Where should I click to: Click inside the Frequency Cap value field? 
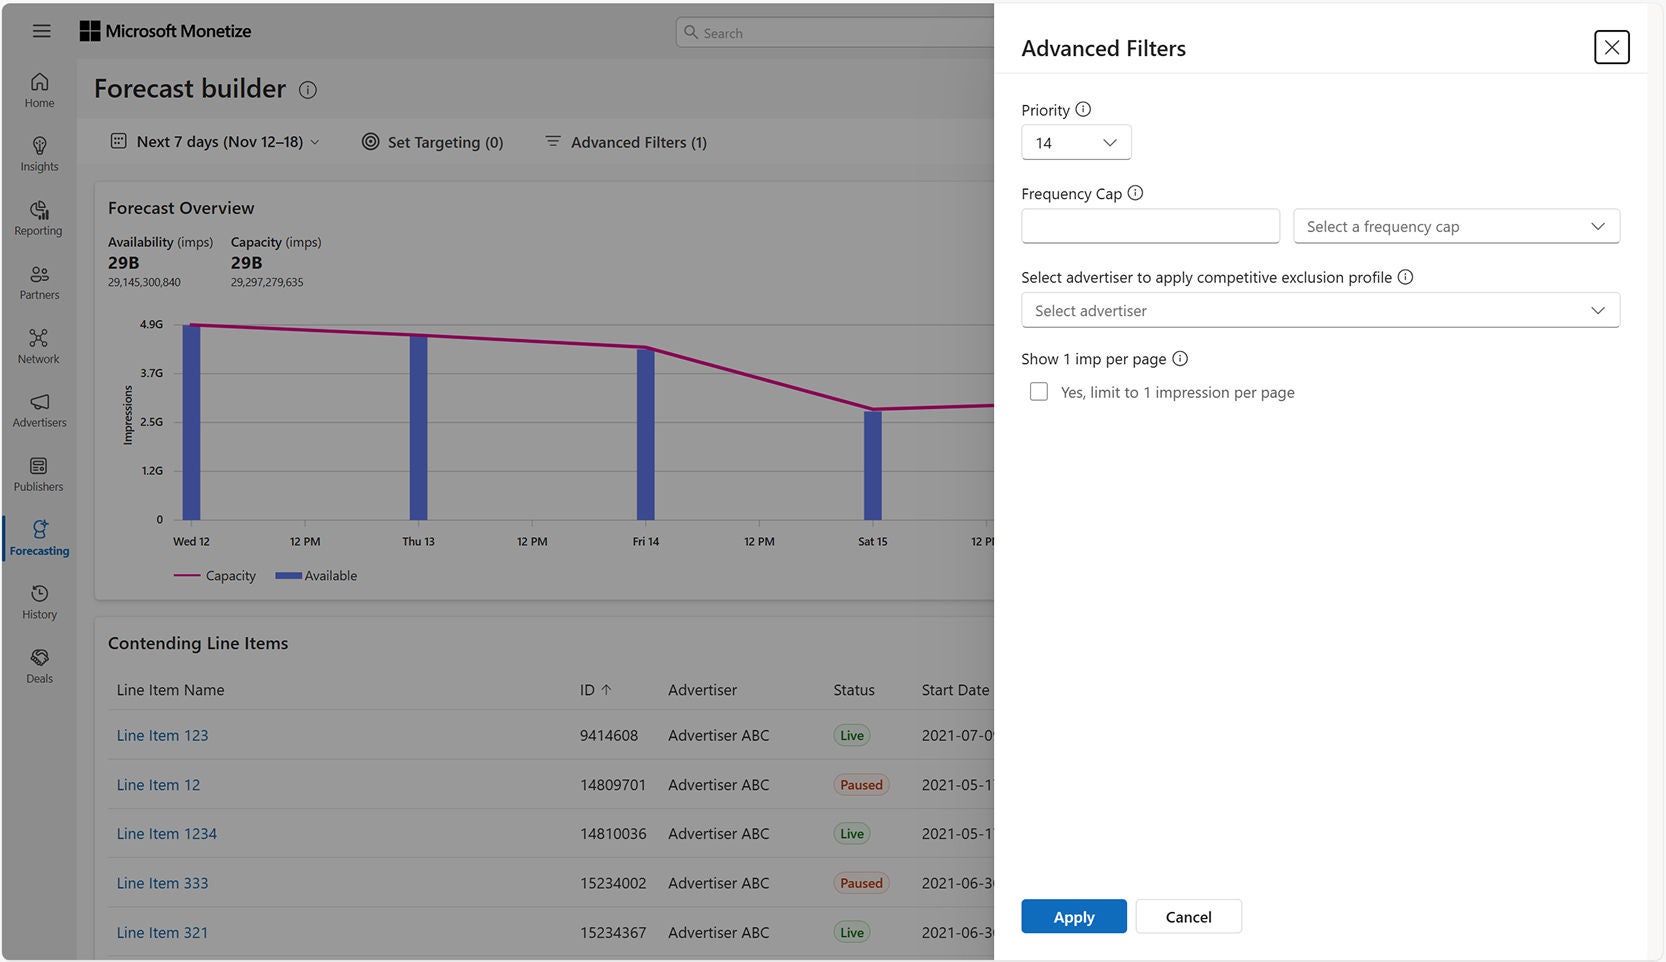coord(1149,226)
